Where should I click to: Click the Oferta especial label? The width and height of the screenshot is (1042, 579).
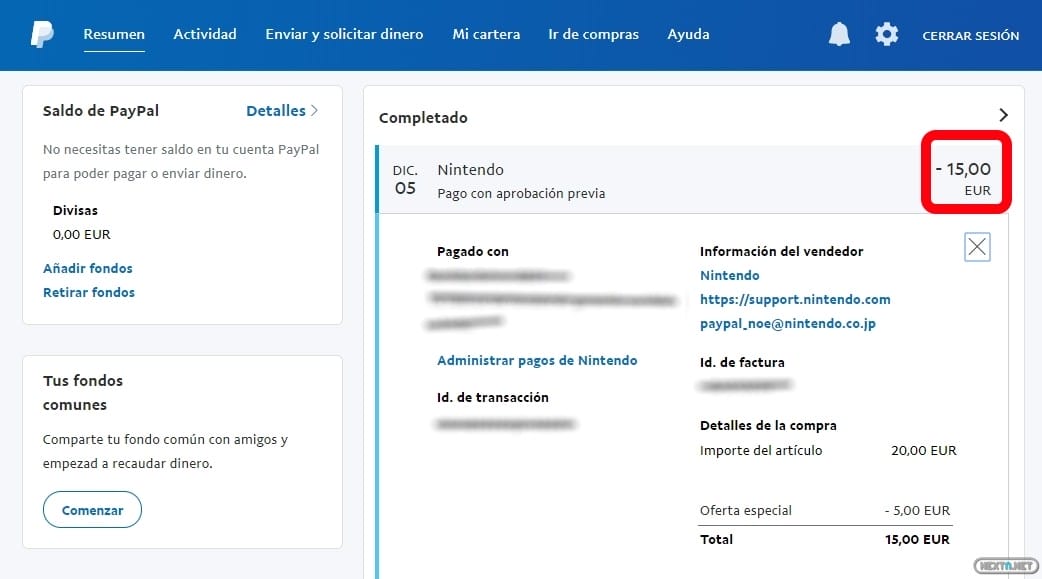[746, 511]
